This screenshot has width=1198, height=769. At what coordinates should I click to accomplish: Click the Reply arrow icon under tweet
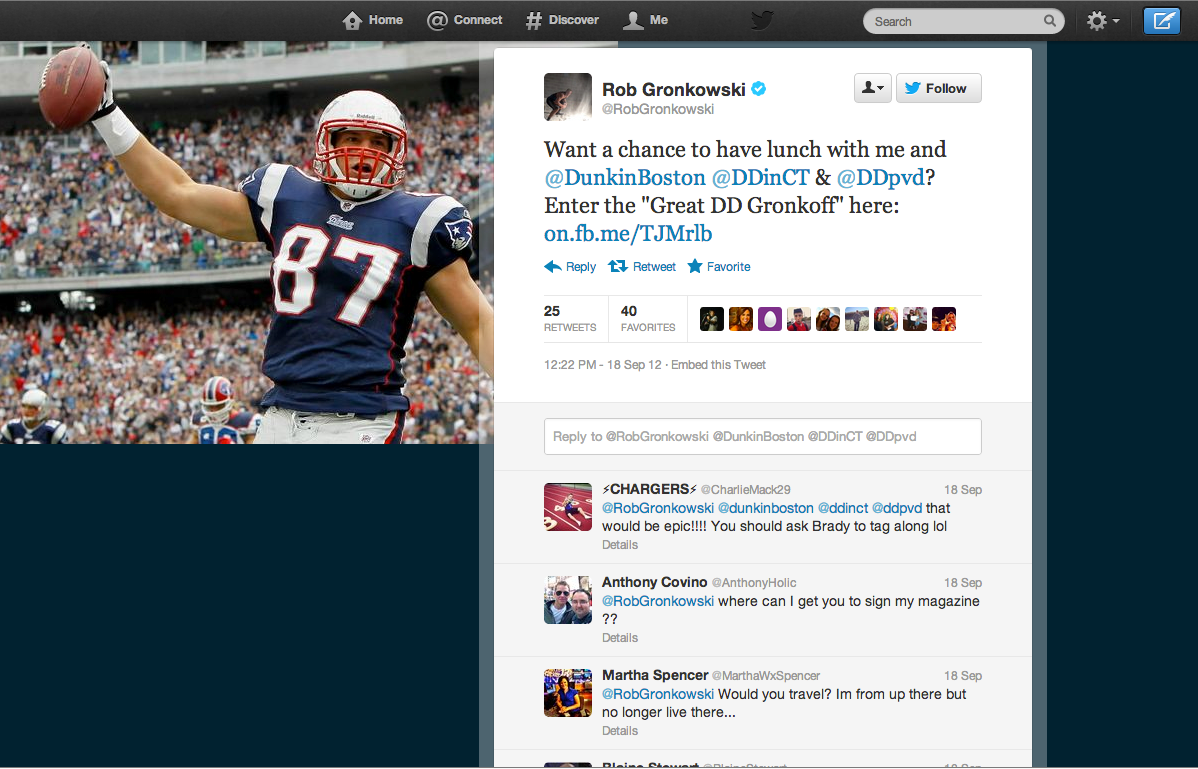click(553, 267)
